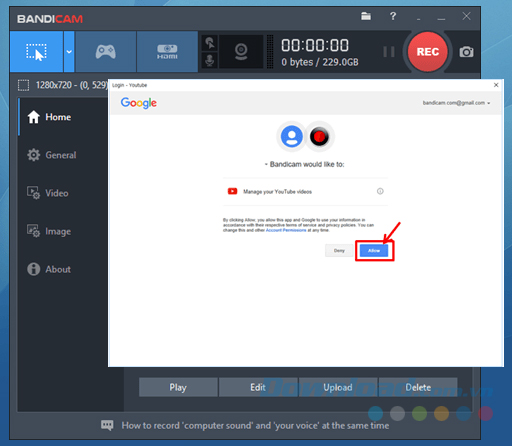Click the Upload button

click(x=338, y=387)
